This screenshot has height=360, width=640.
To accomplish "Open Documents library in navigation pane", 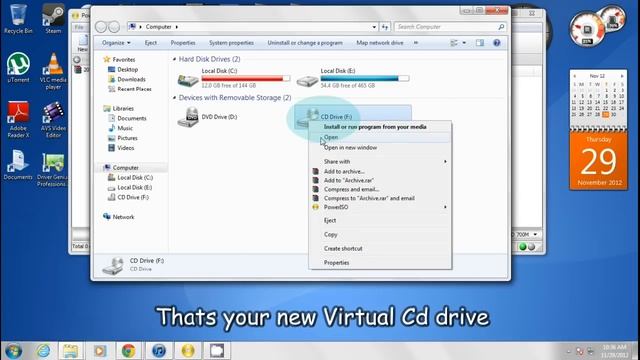I will click(x=131, y=118).
